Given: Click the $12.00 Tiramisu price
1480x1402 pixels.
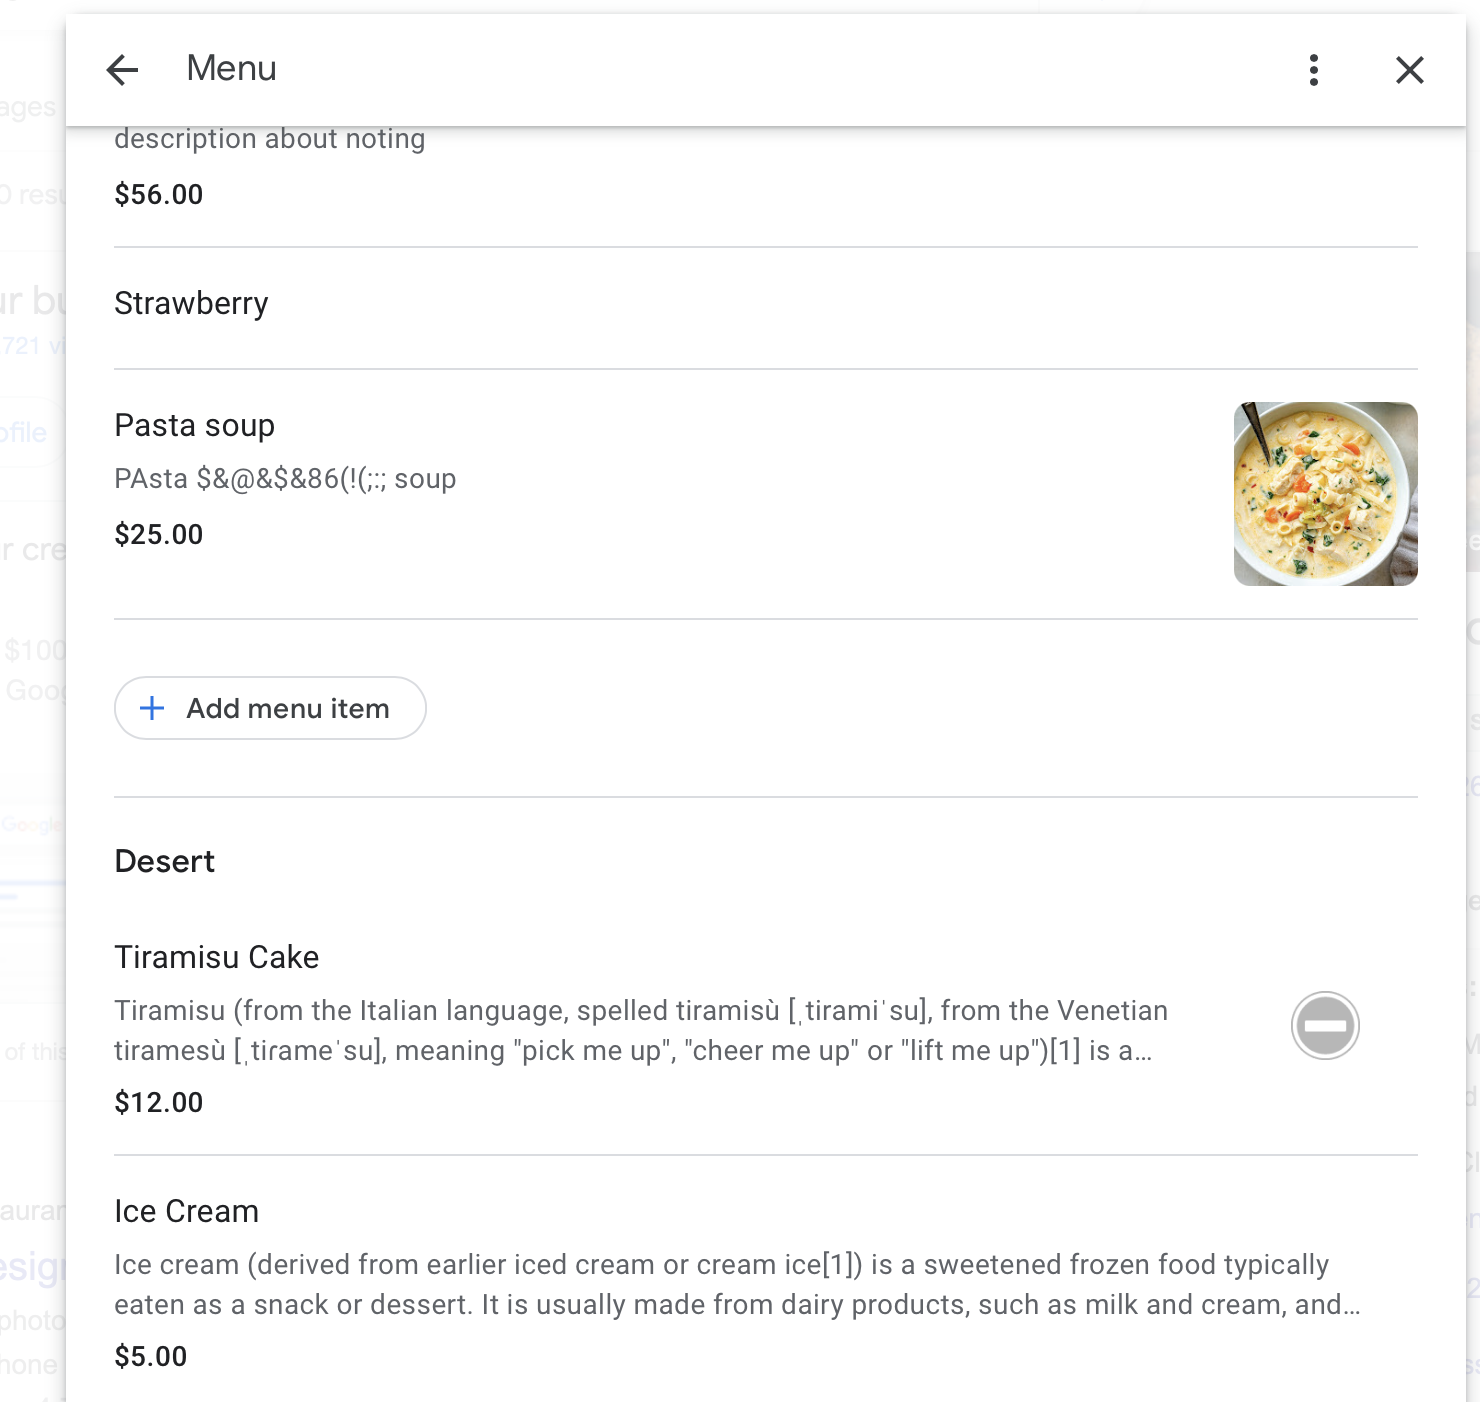Looking at the screenshot, I should tap(159, 1102).
